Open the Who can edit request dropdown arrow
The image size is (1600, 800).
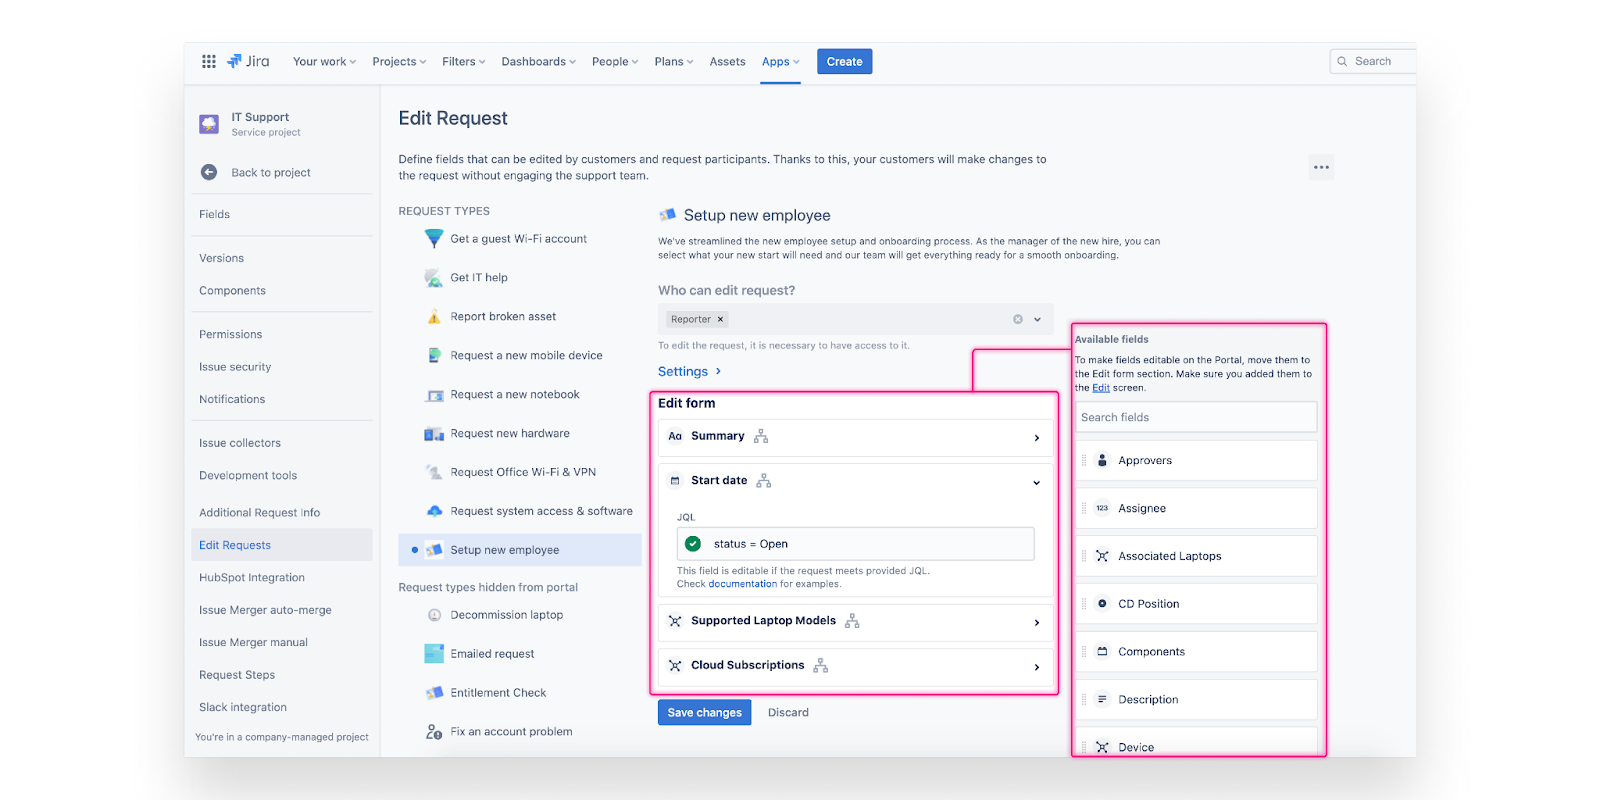pyautogui.click(x=1038, y=319)
